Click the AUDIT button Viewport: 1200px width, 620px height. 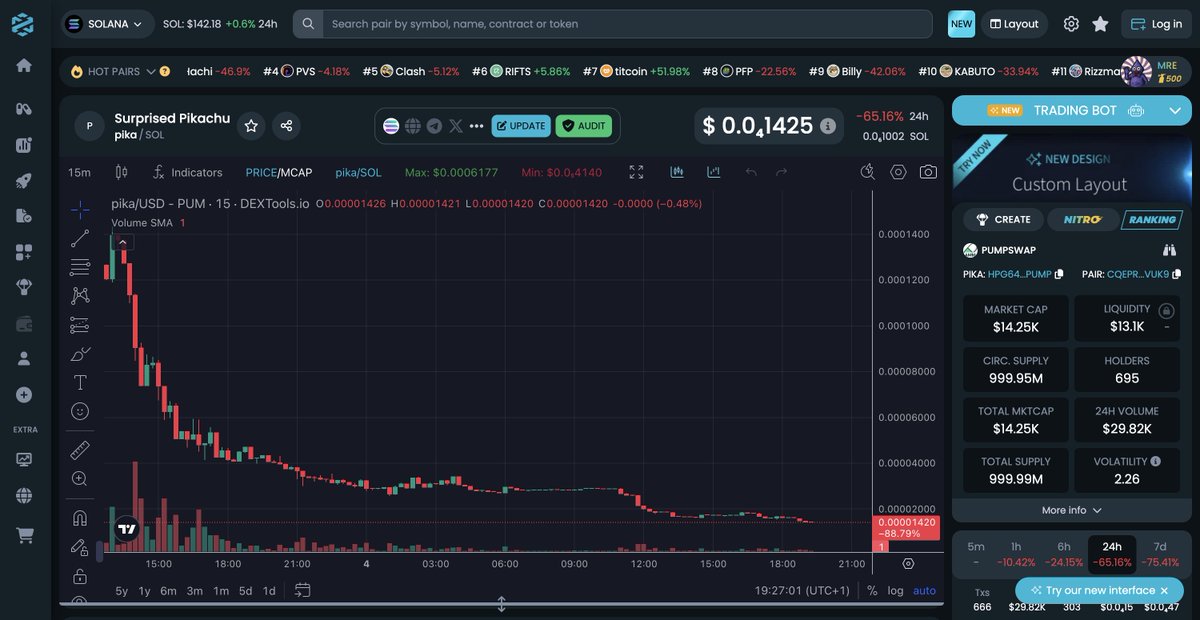[584, 126]
